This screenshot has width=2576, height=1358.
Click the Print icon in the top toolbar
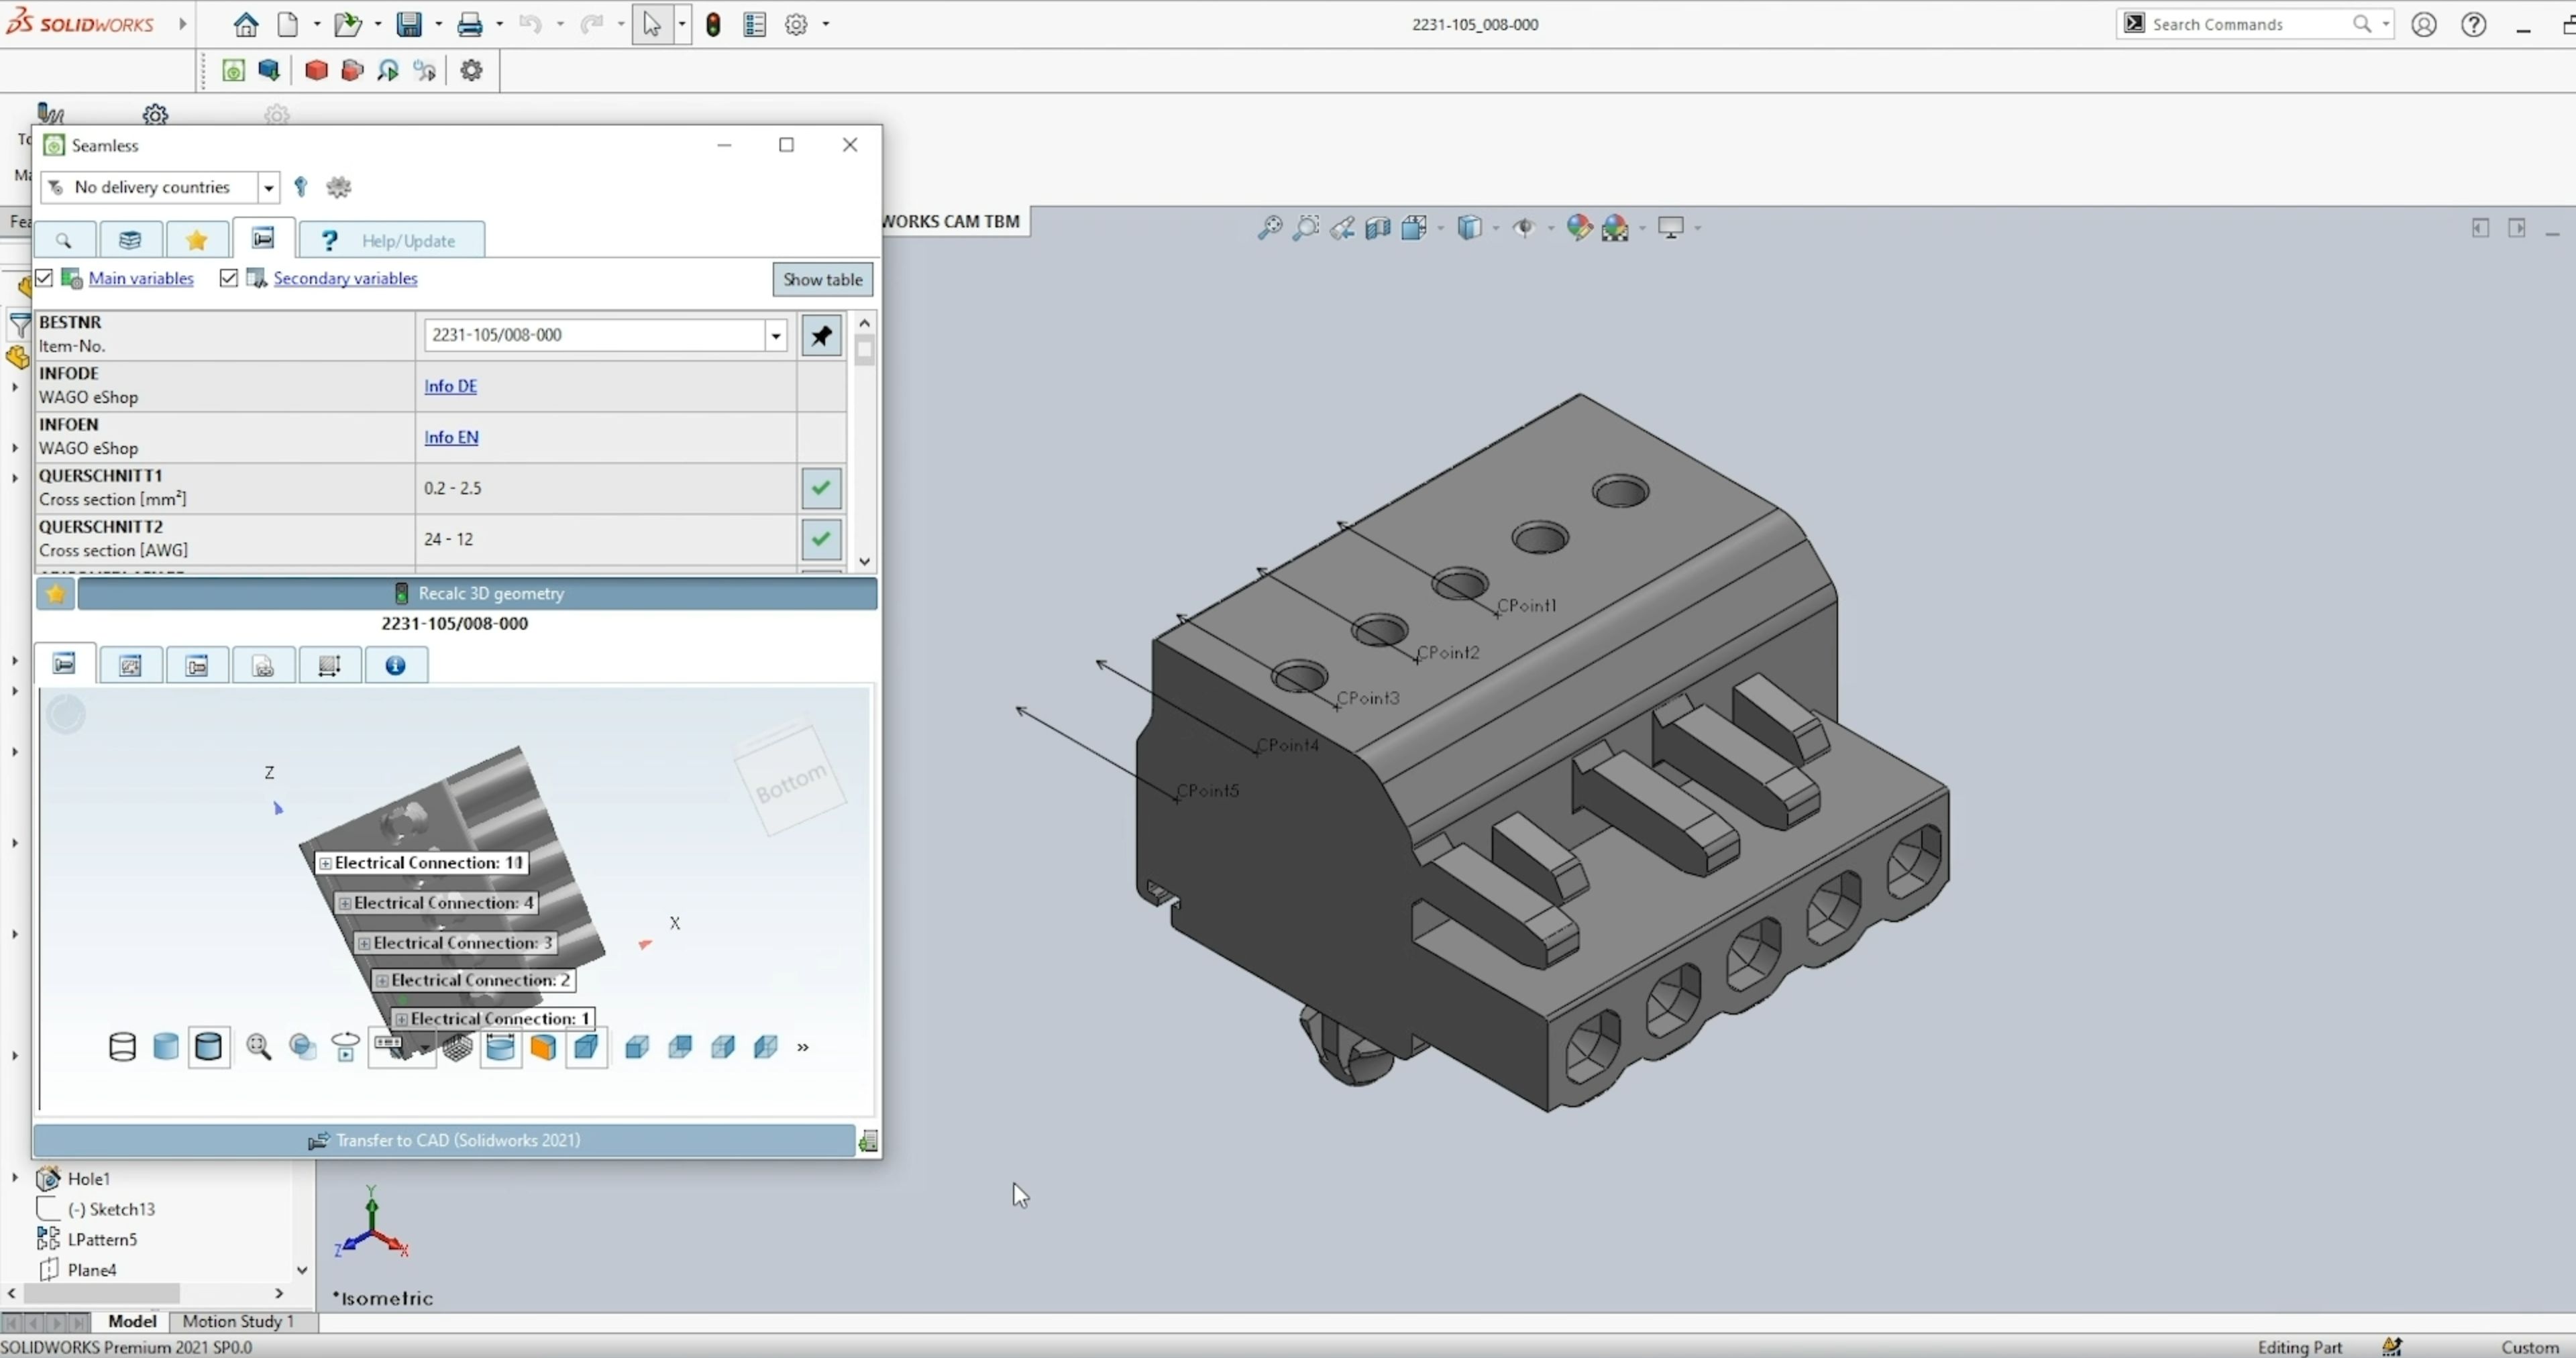point(469,24)
